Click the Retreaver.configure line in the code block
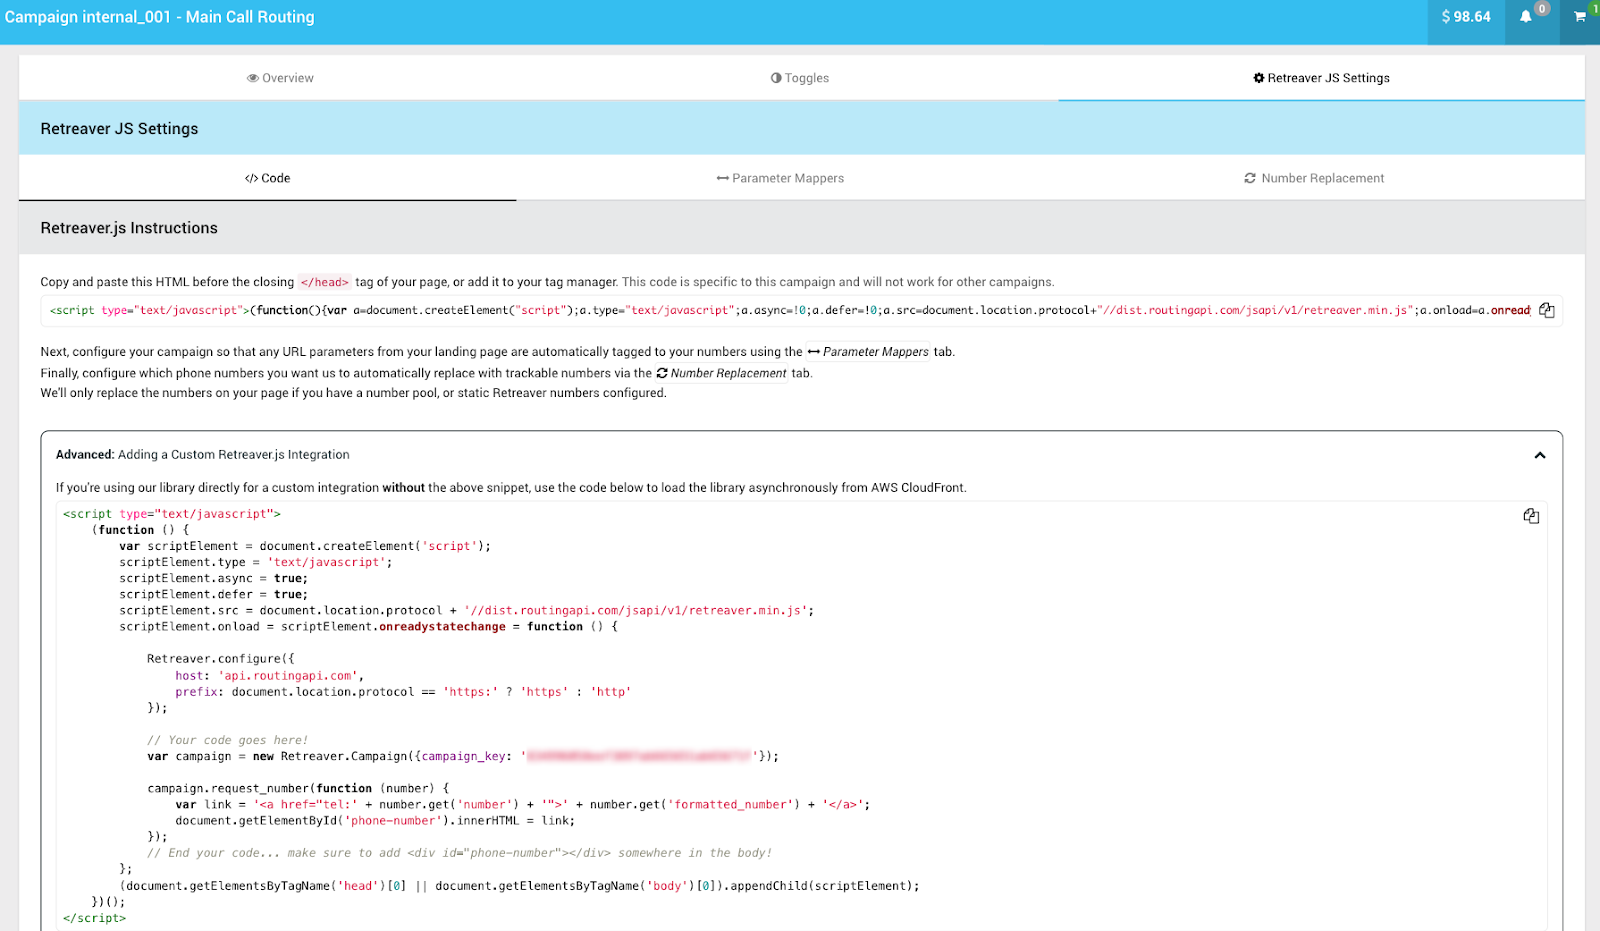Image resolution: width=1600 pixels, height=931 pixels. pyautogui.click(x=220, y=659)
